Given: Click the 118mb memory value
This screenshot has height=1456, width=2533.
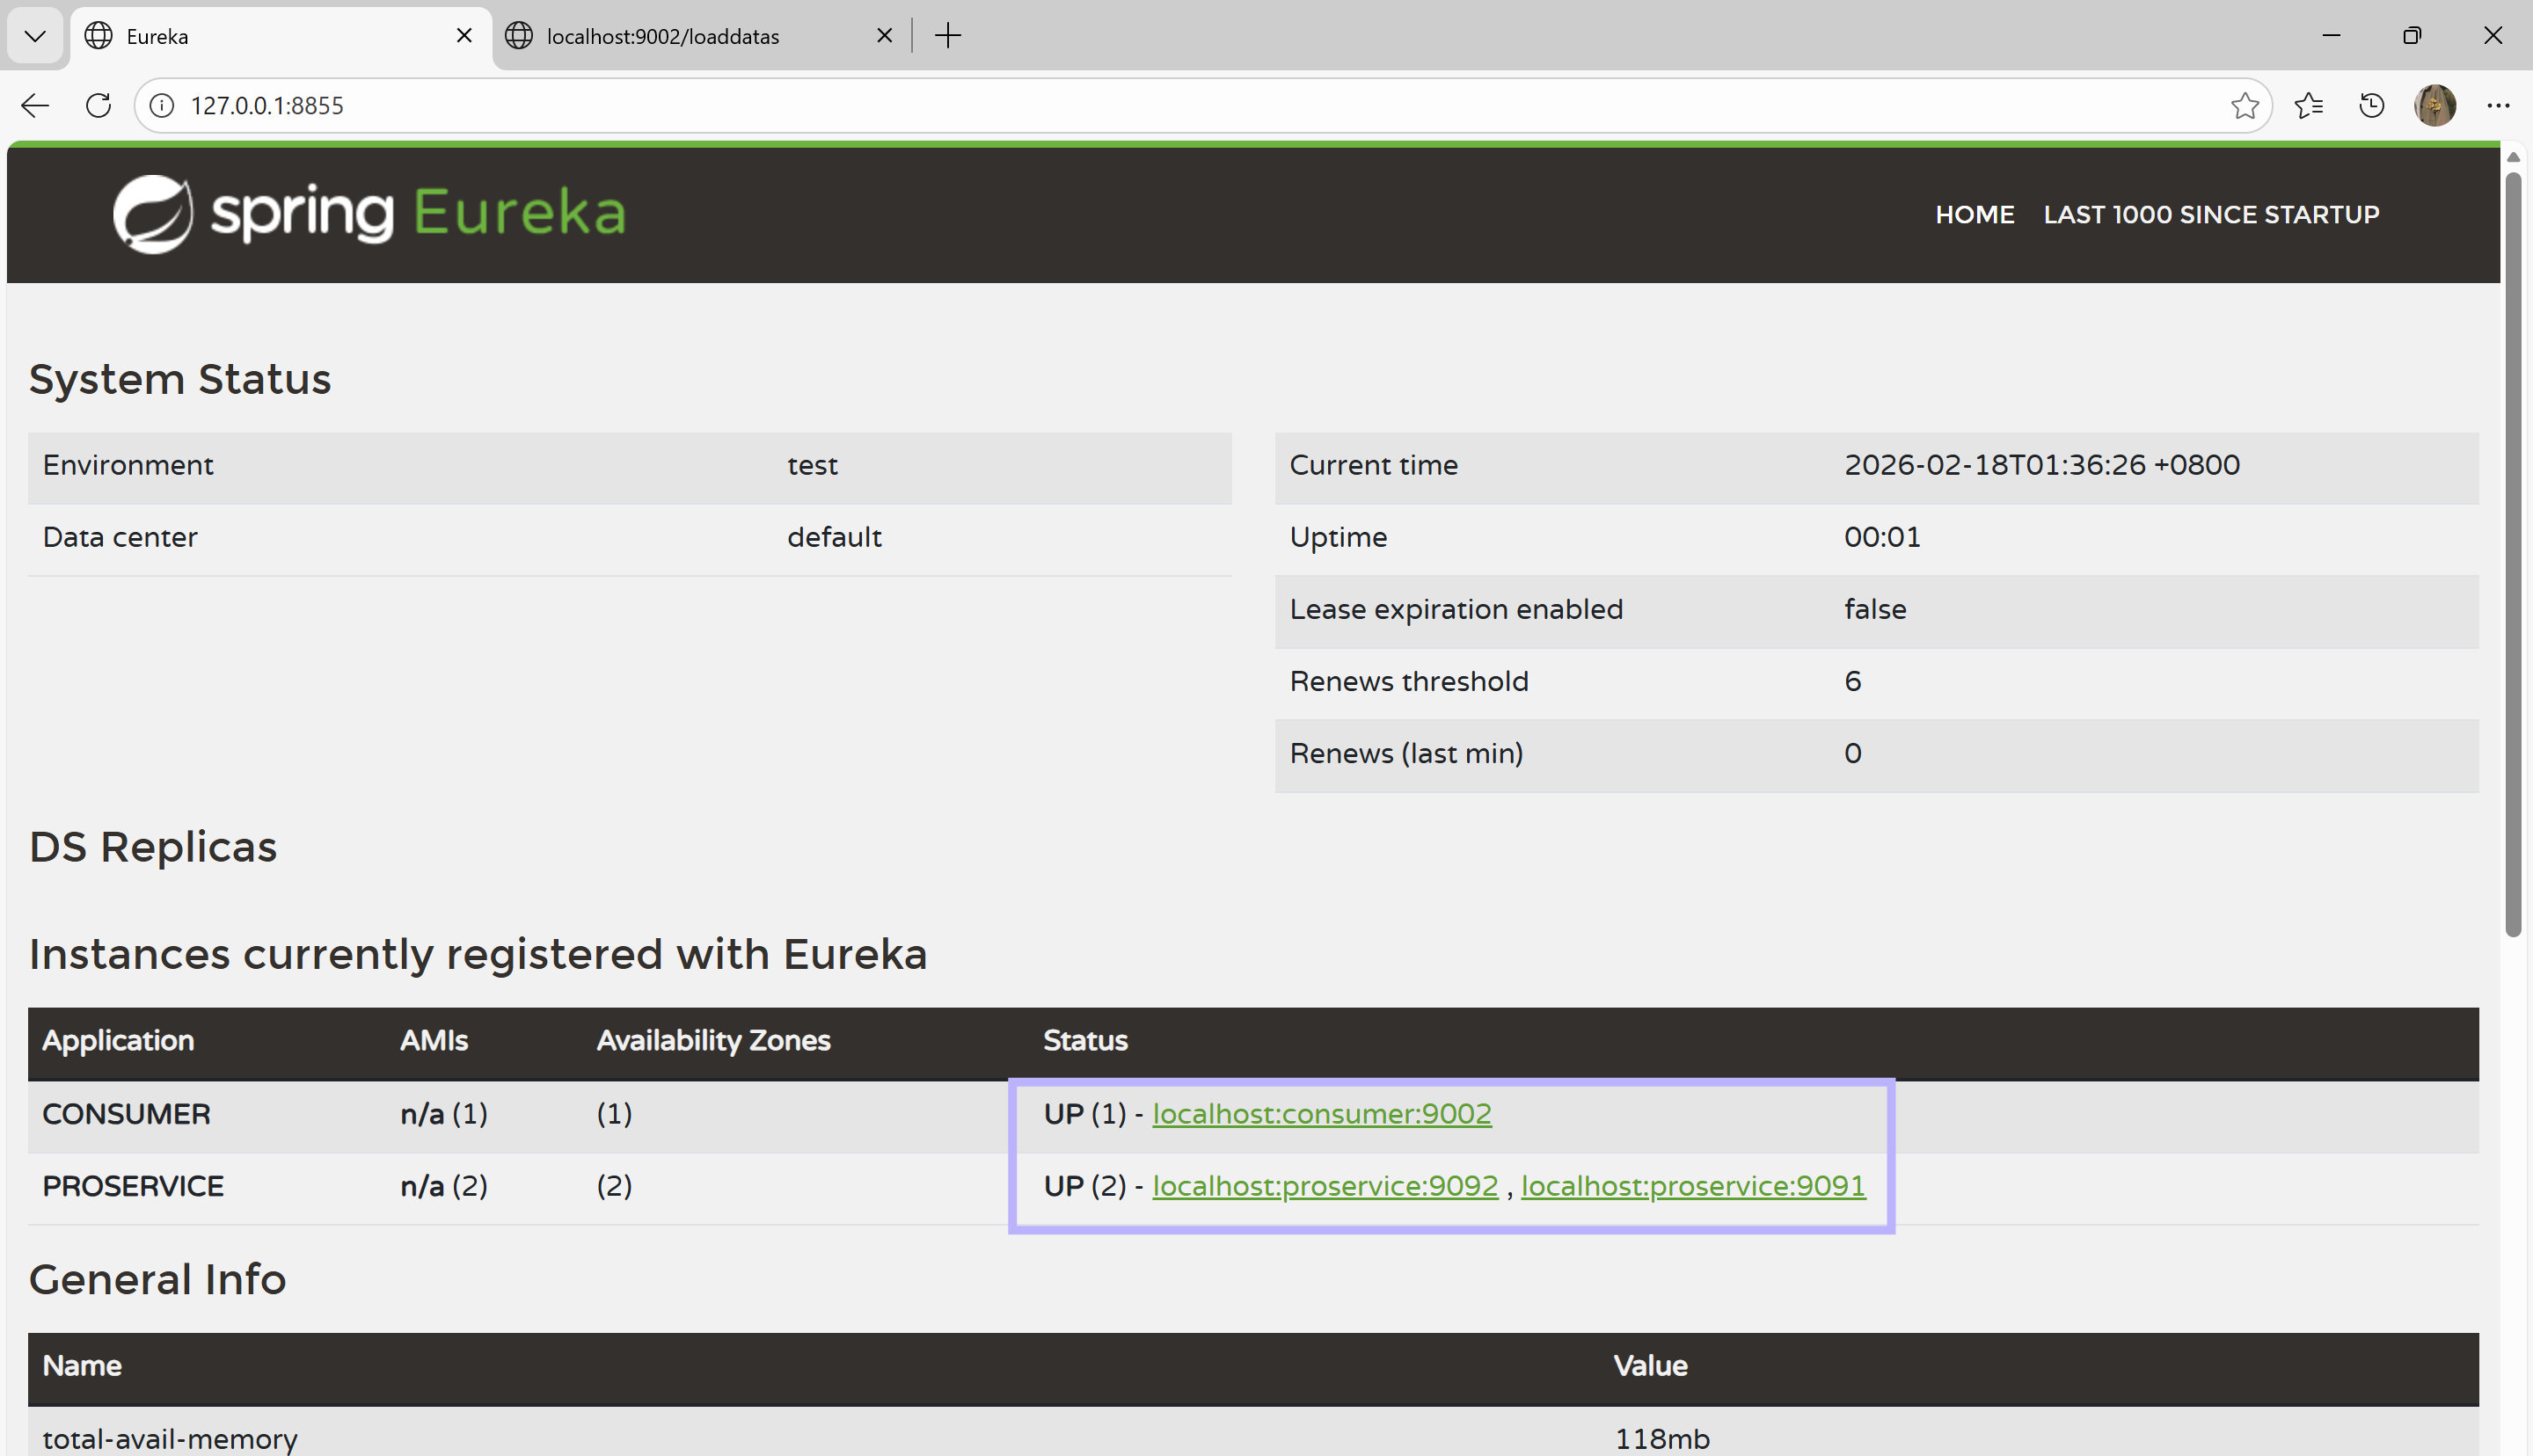Looking at the screenshot, I should click(x=1662, y=1439).
